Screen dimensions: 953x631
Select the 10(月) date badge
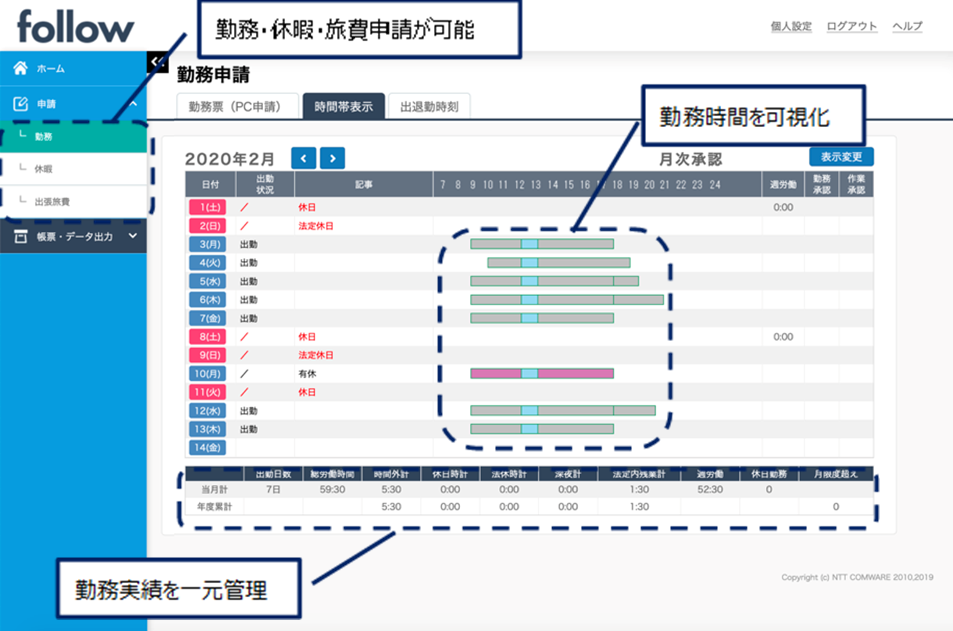tap(207, 374)
